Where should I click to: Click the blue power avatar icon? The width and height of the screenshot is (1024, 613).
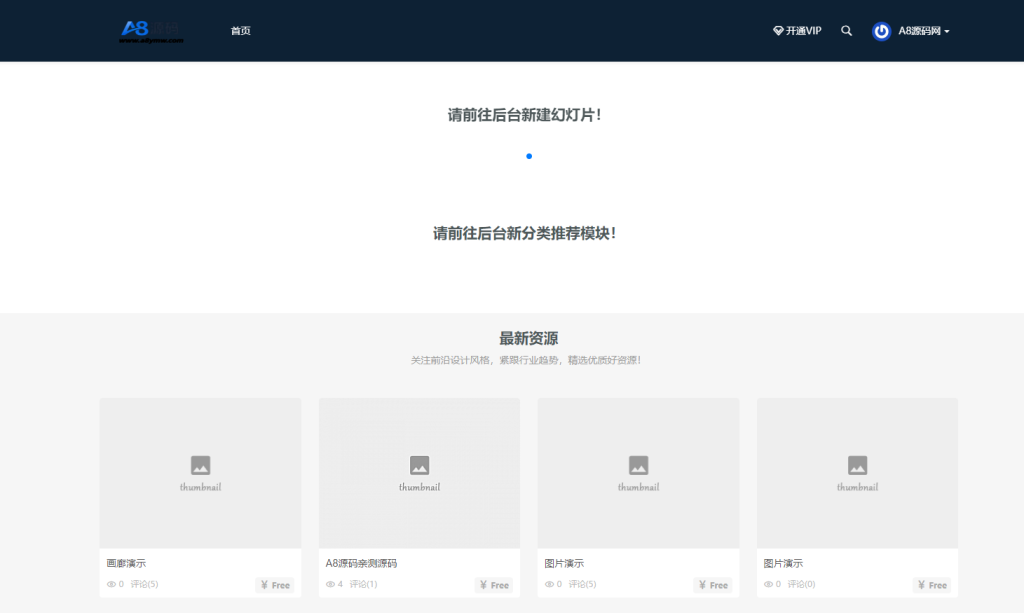point(881,31)
